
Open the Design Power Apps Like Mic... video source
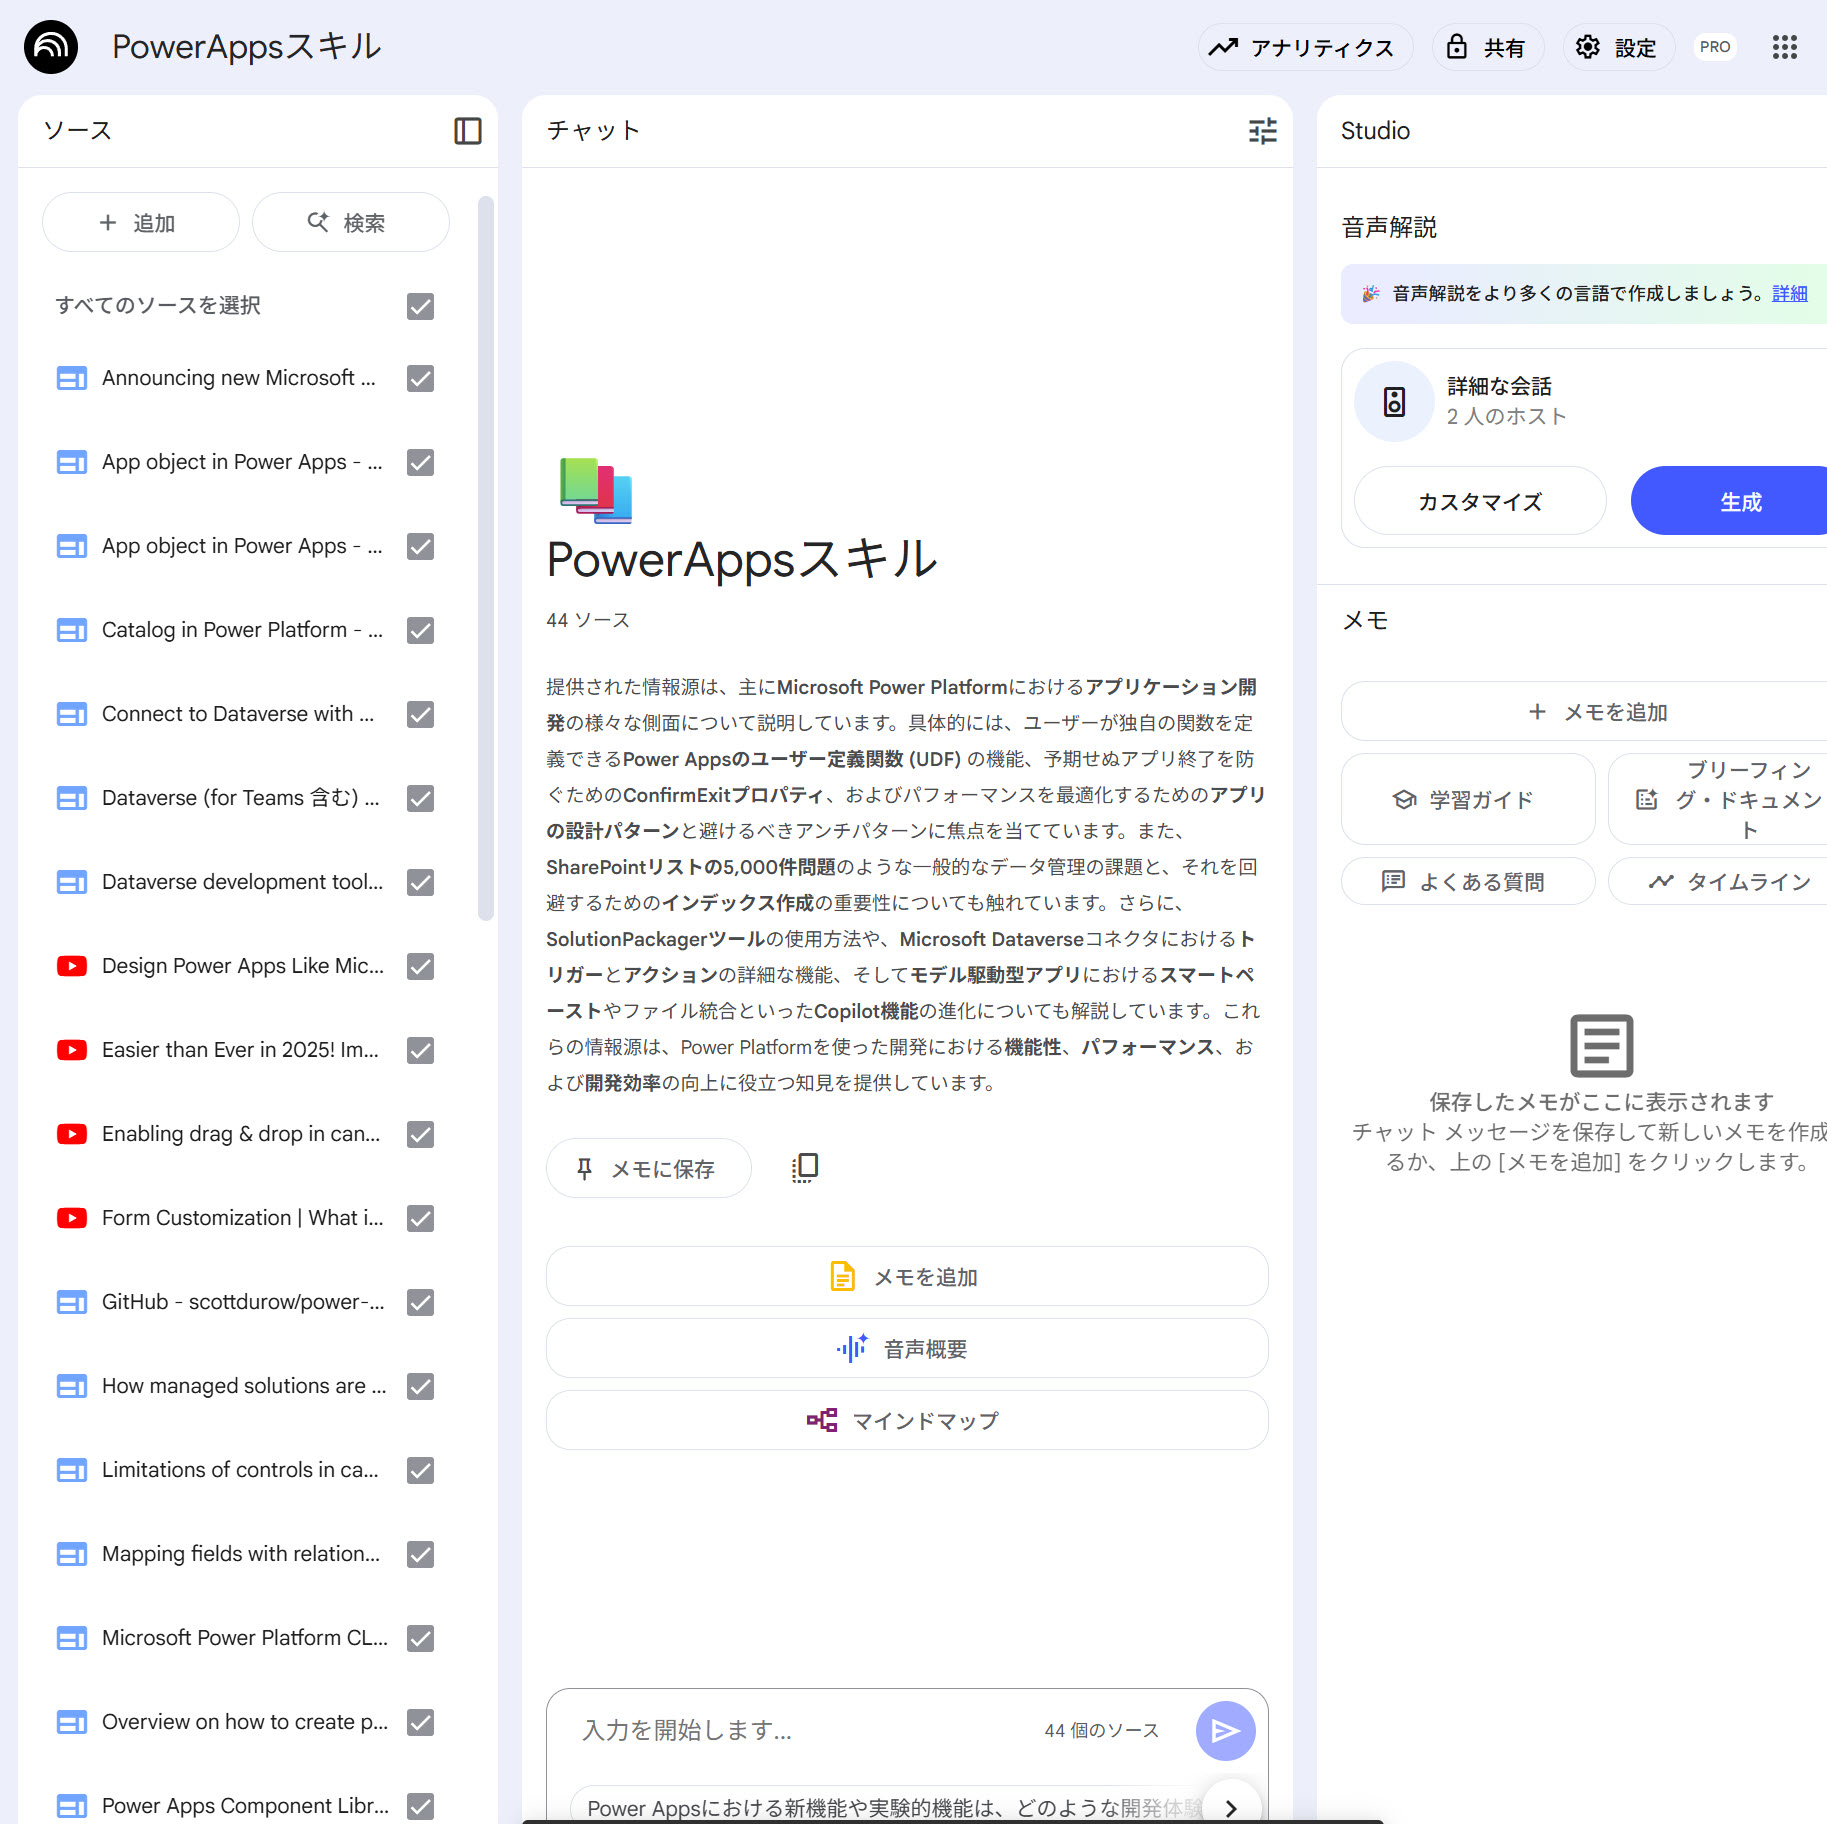(242, 966)
